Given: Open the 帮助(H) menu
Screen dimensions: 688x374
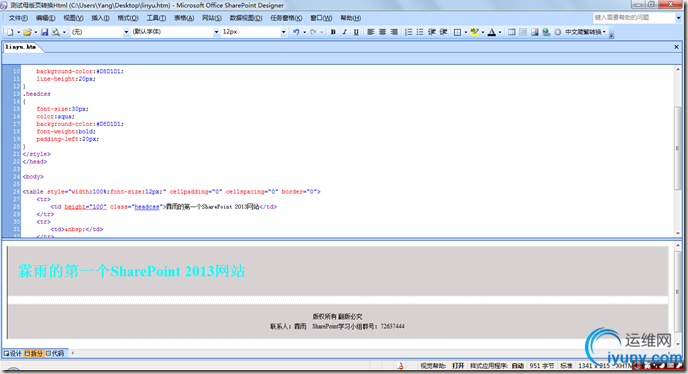Looking at the screenshot, I should click(351, 18).
